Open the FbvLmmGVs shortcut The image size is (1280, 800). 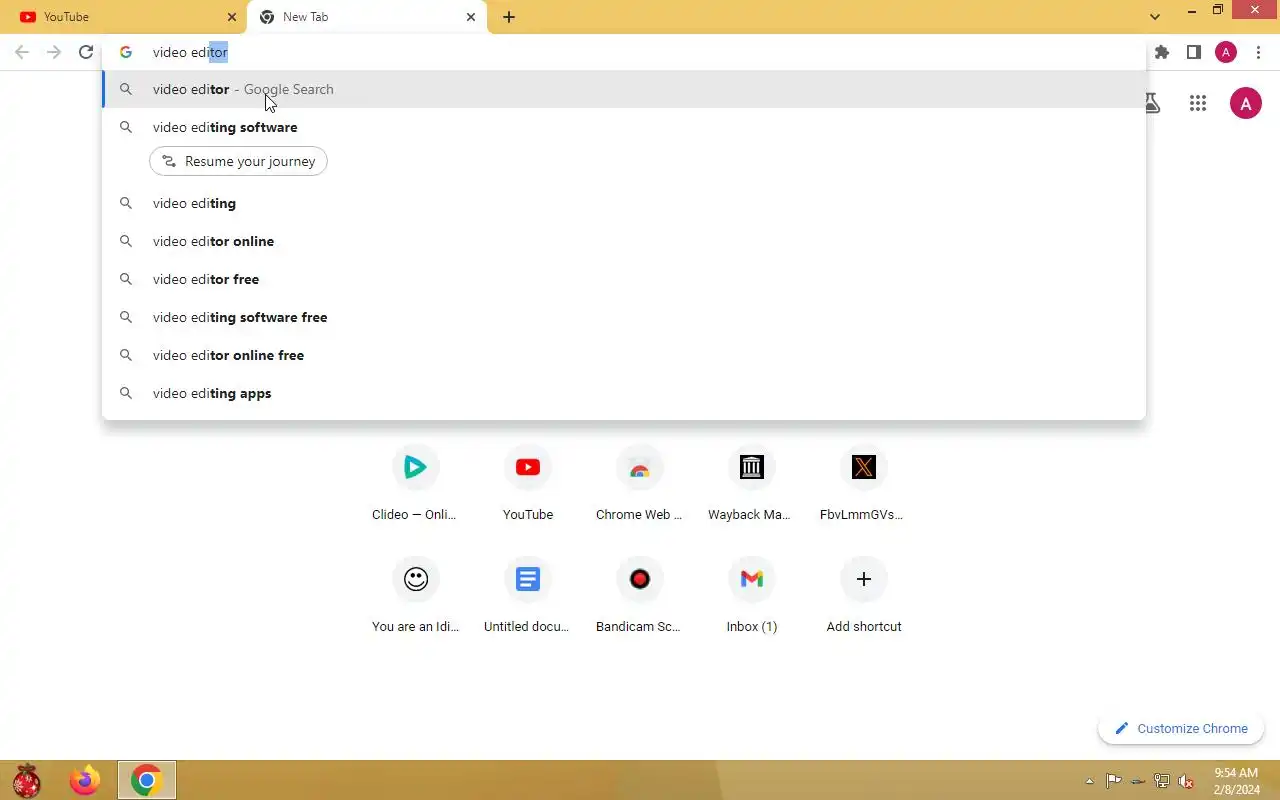click(x=864, y=485)
